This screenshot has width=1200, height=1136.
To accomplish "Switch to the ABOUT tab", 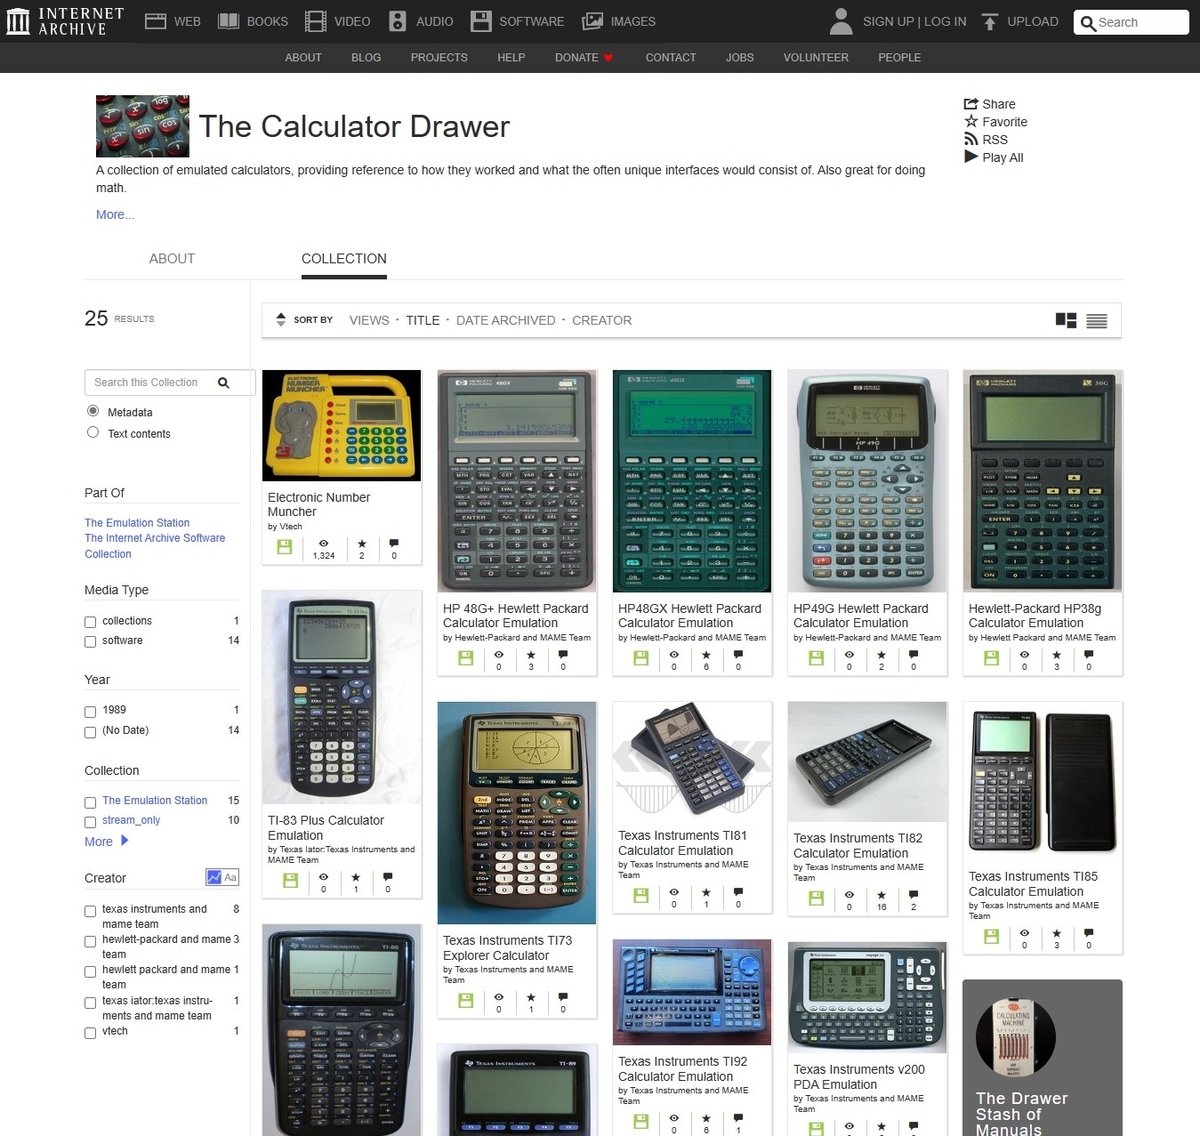I will point(171,258).
